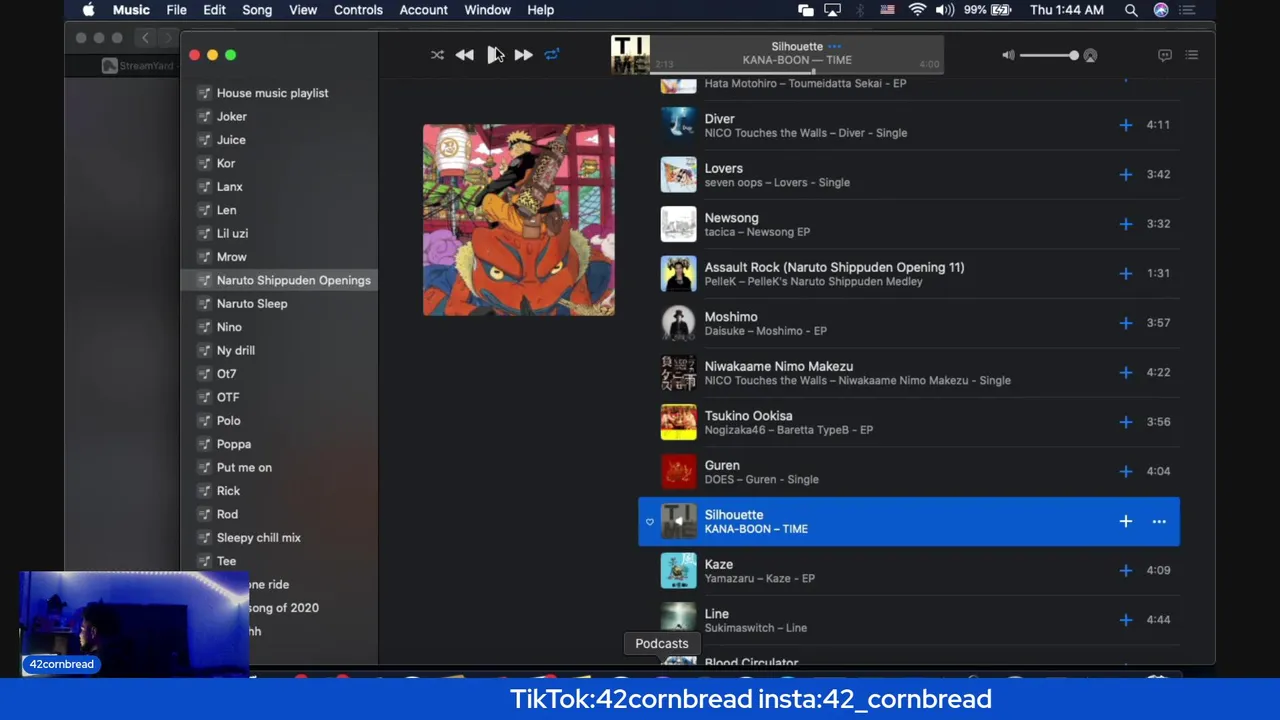Select the Lil uzi playlist
The height and width of the screenshot is (720, 1280).
pos(280,233)
